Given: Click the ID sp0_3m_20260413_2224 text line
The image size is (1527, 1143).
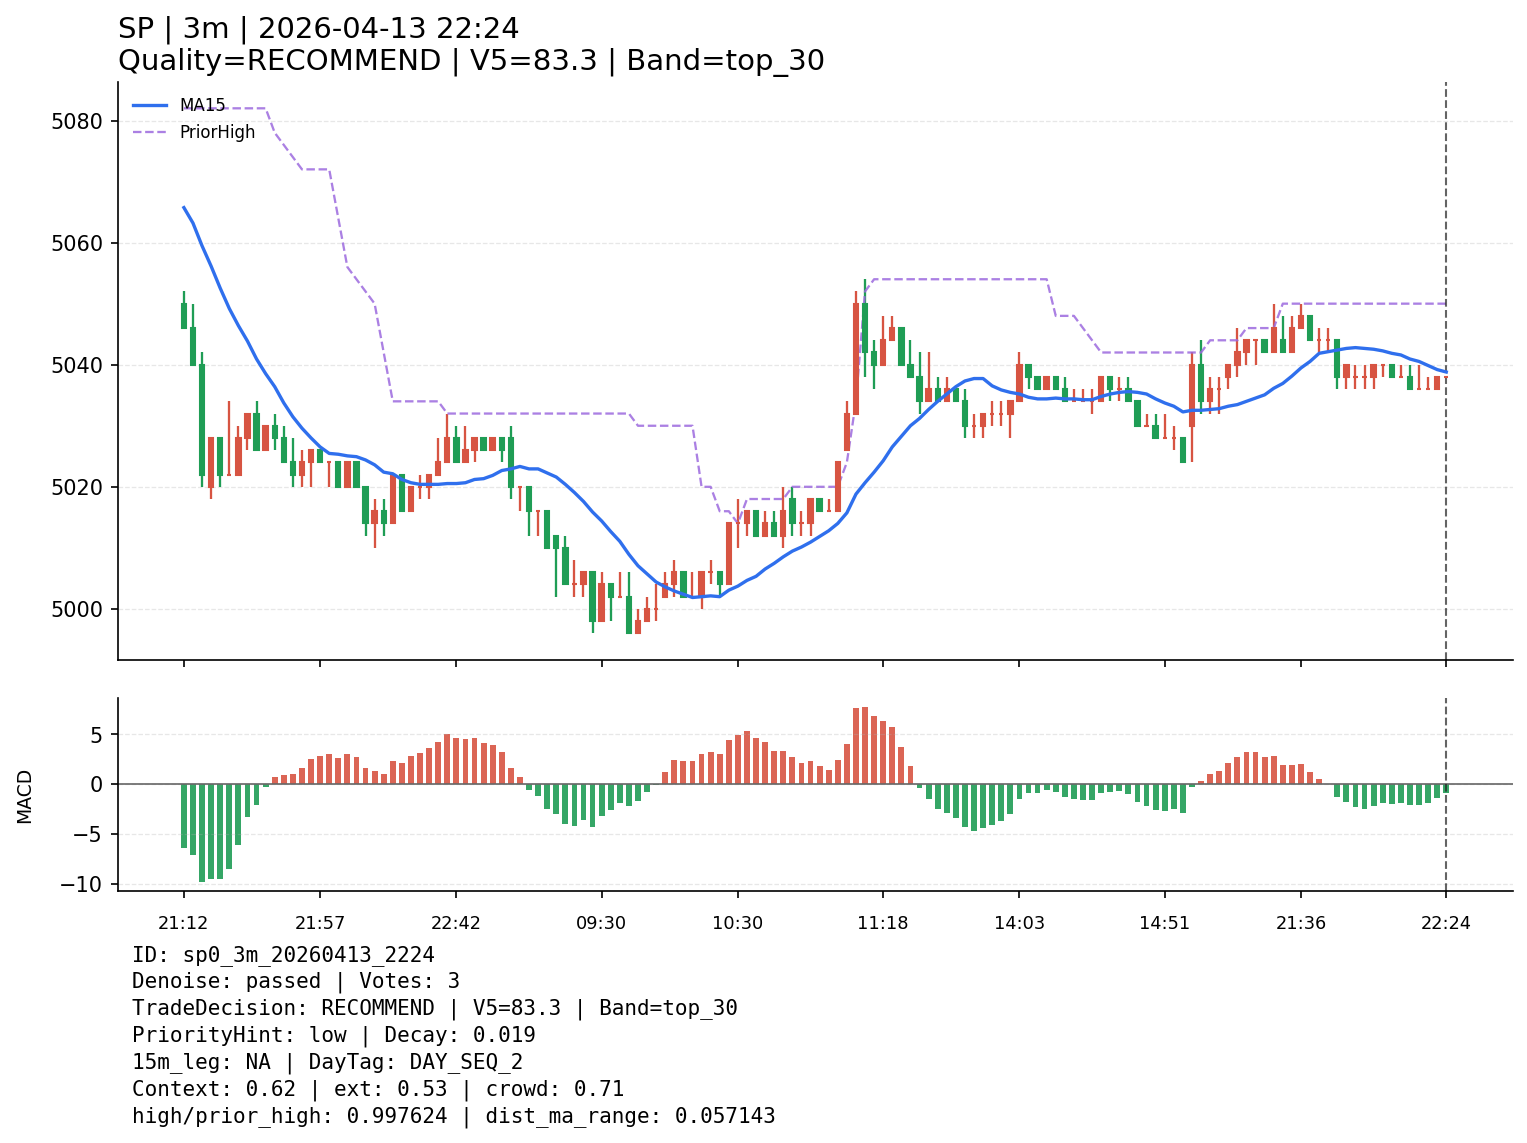Looking at the screenshot, I should (283, 955).
